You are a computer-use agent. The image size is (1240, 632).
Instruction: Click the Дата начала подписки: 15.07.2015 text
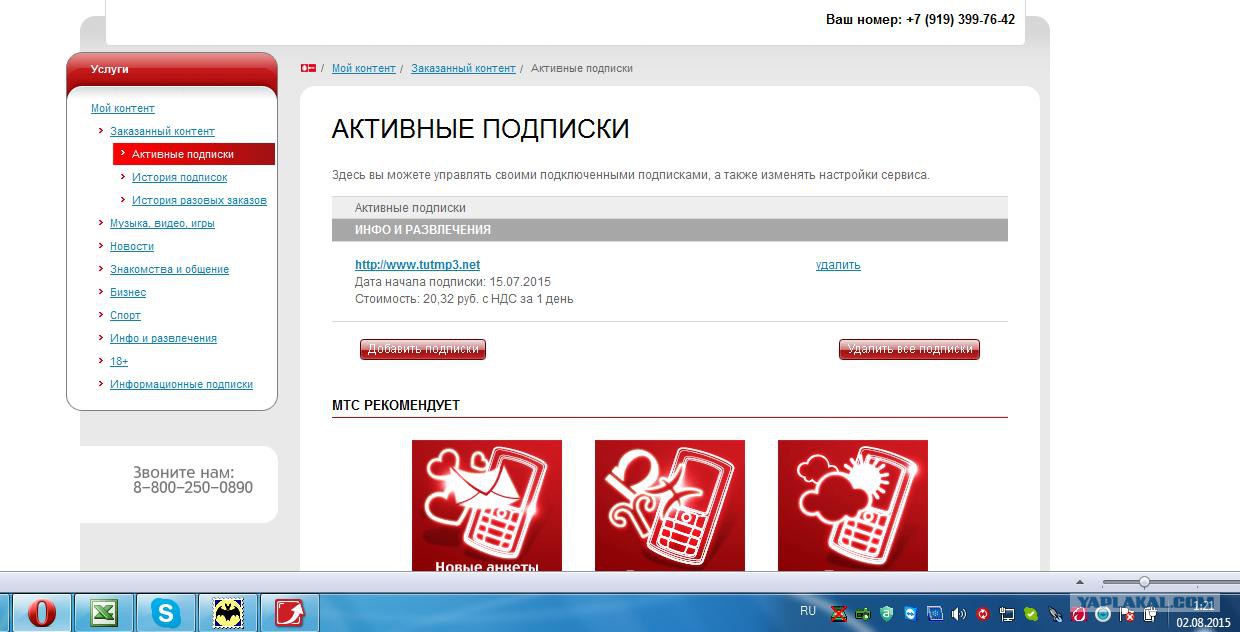click(x=453, y=282)
